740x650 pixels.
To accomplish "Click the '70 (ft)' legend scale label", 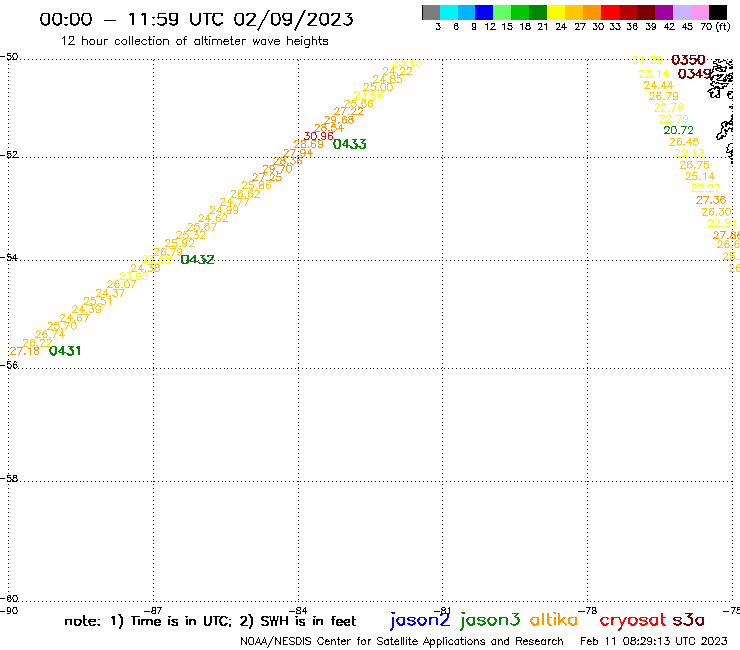I will pos(715,26).
